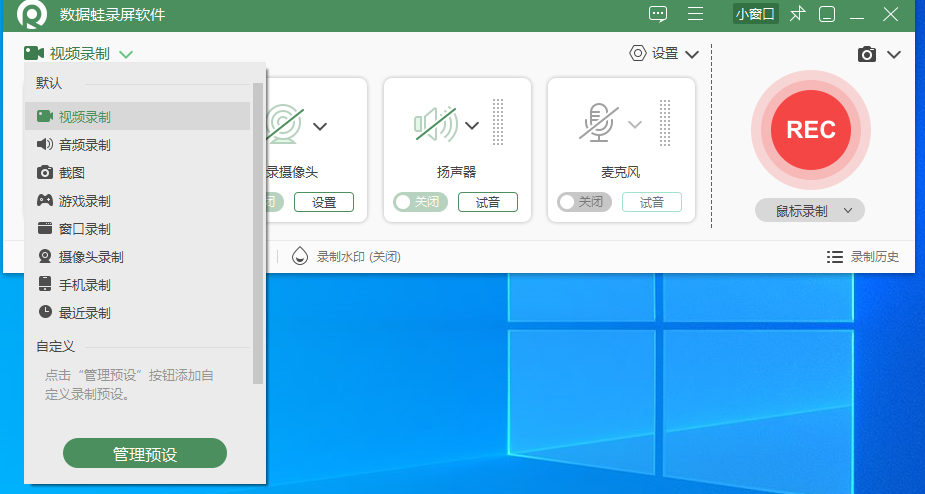Viewport: 925px width, 494px height.
Task: Click the rounded-square icon in the title bar
Action: point(827,14)
